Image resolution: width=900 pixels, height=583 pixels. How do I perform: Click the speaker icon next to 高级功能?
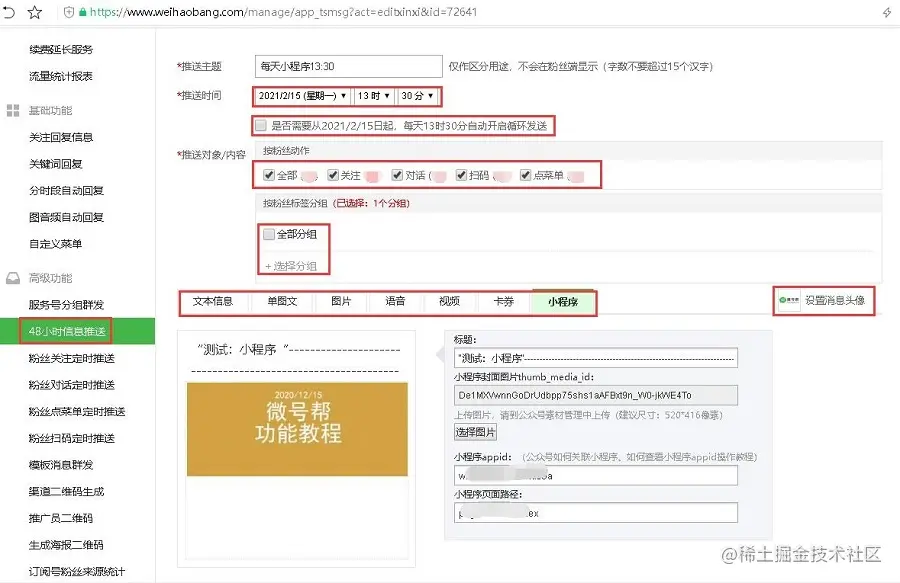click(13, 278)
